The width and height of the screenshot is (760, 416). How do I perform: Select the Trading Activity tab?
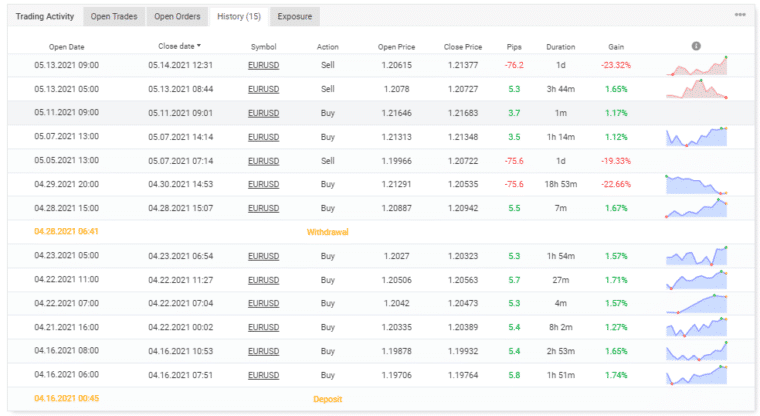click(x=44, y=16)
